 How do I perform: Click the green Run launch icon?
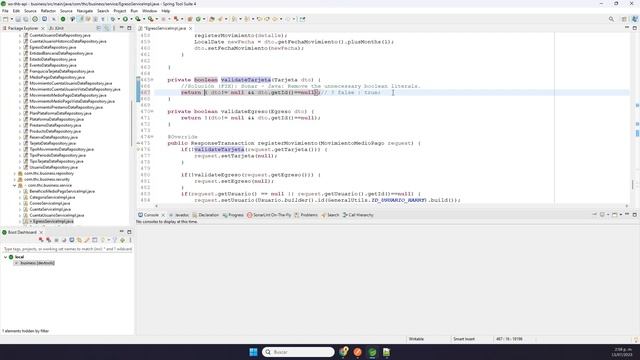tap(125, 19)
